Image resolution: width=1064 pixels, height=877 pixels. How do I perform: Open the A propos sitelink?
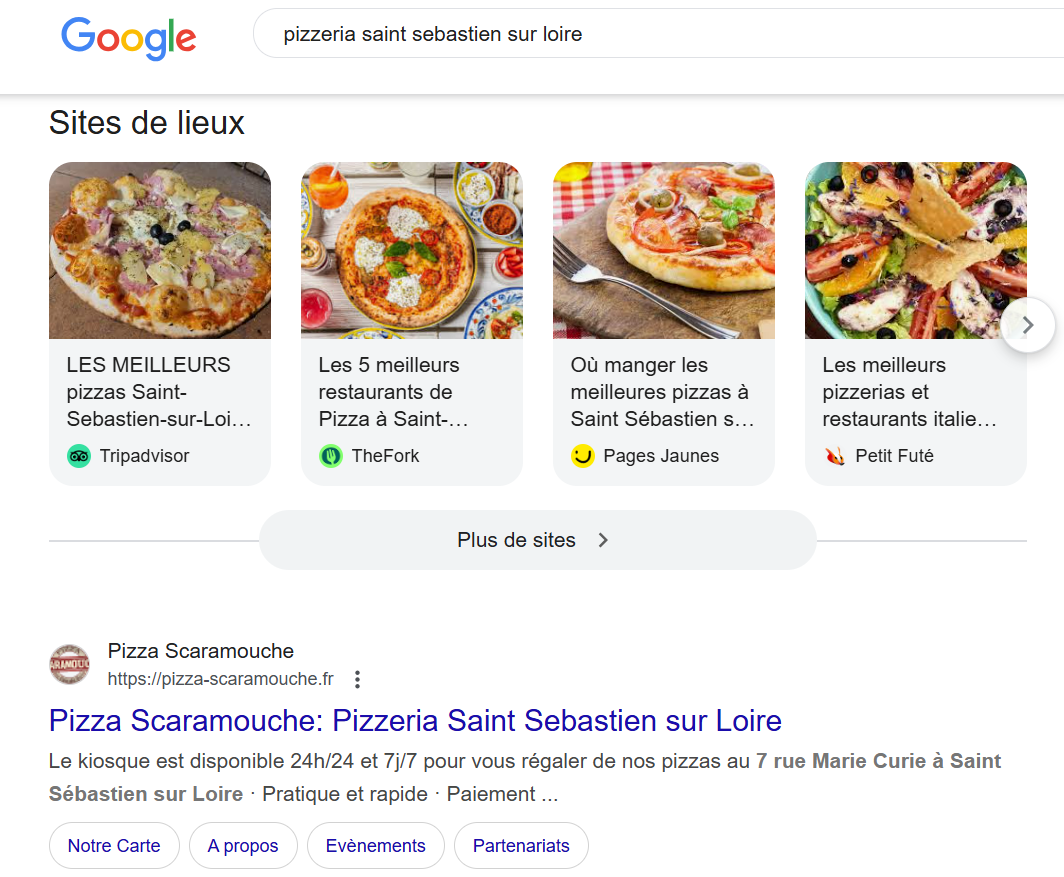click(x=243, y=845)
